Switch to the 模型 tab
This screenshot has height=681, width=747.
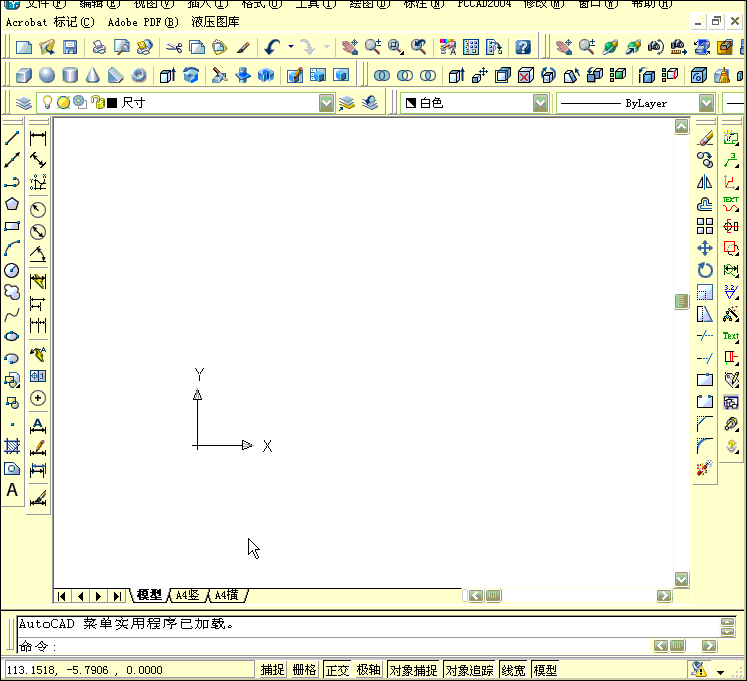click(149, 595)
